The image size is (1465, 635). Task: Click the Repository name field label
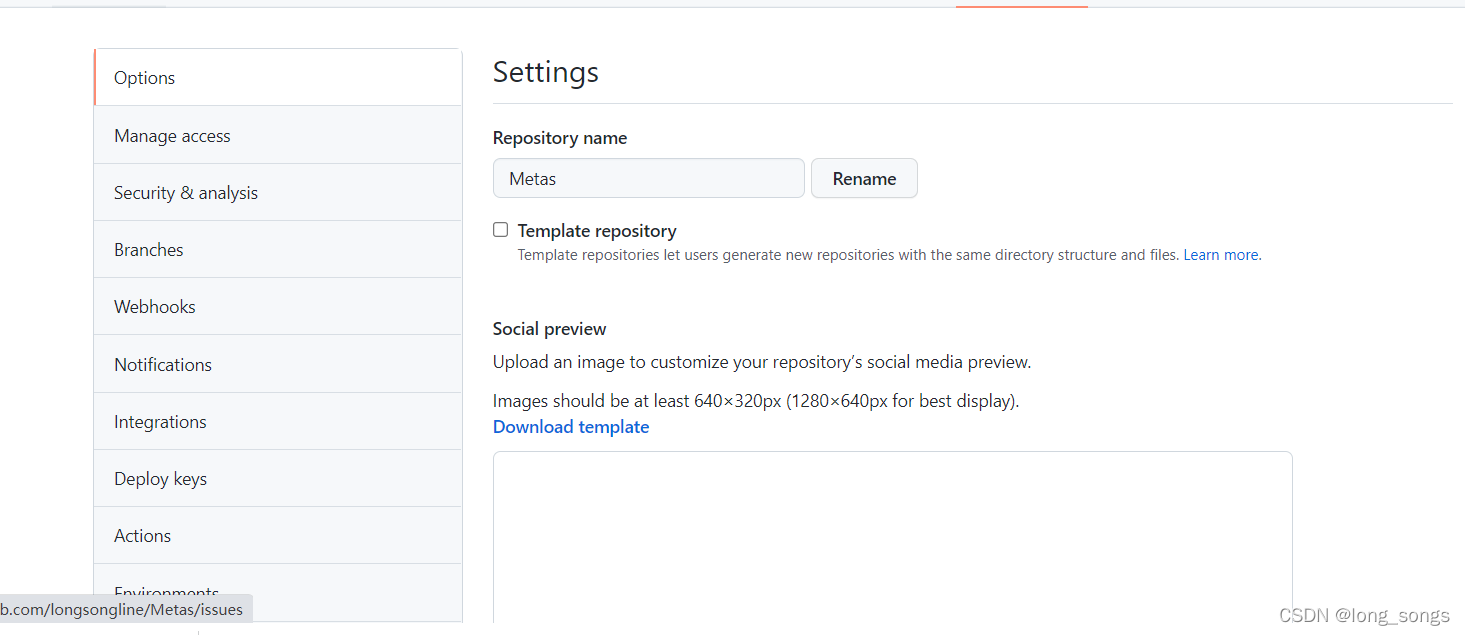[560, 138]
